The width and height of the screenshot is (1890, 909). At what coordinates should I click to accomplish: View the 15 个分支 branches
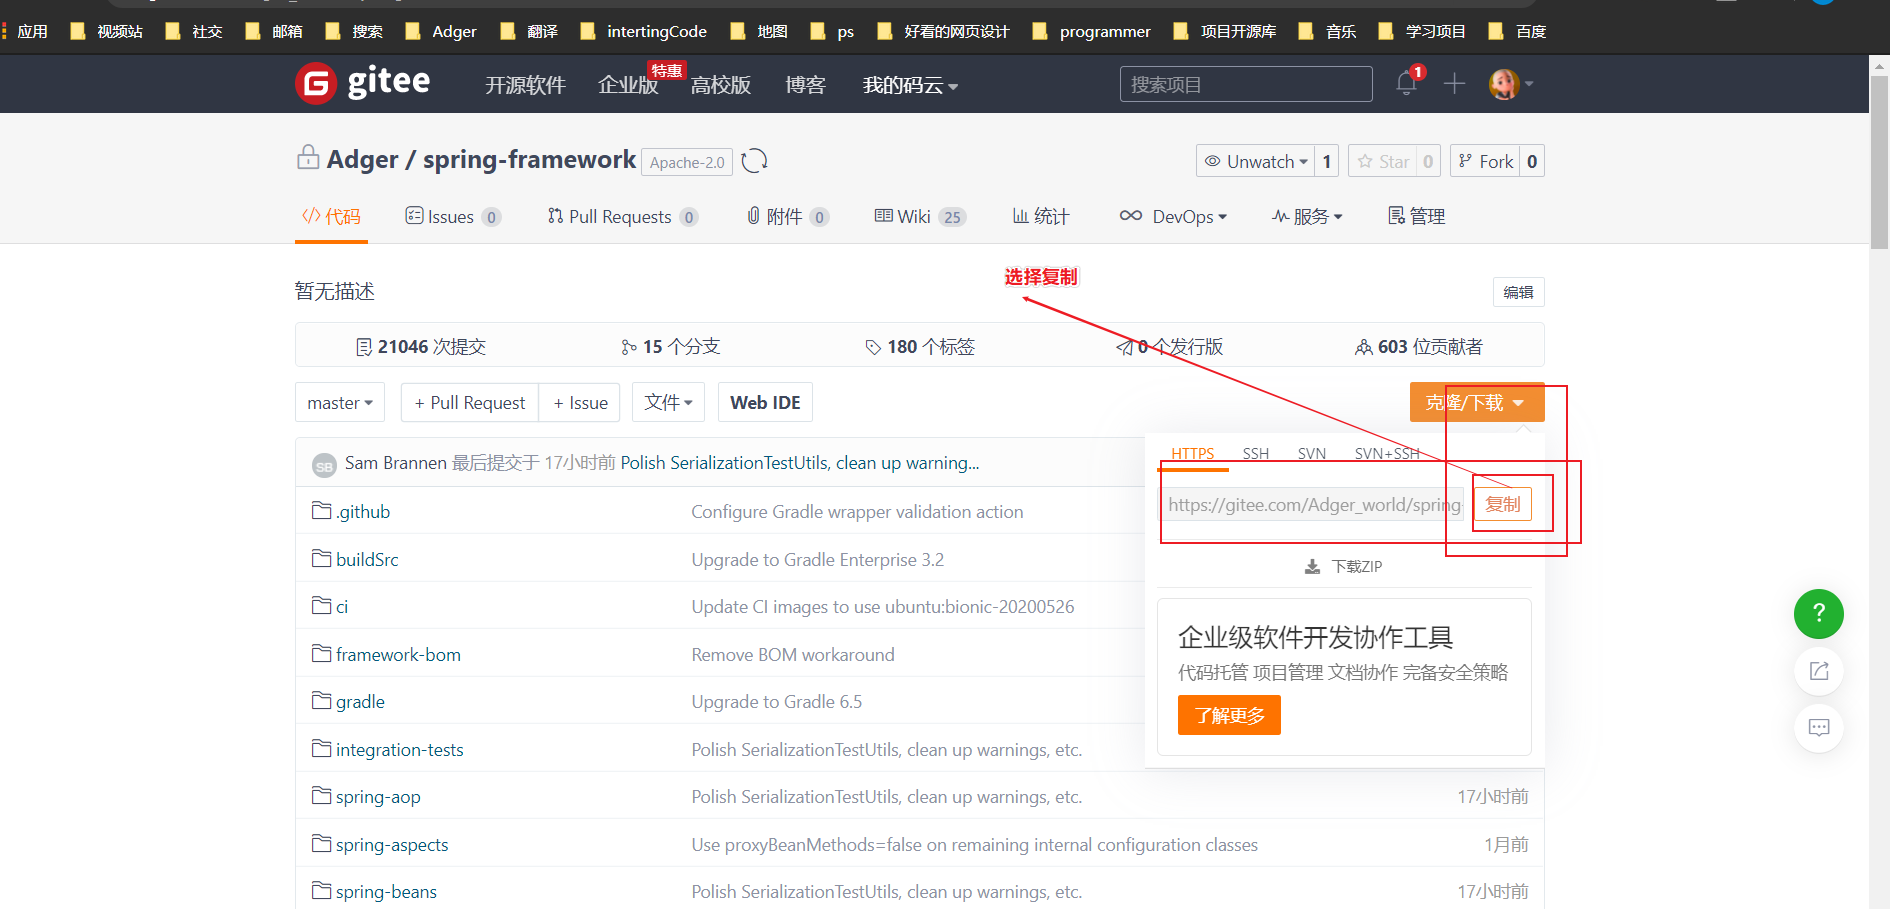point(670,346)
